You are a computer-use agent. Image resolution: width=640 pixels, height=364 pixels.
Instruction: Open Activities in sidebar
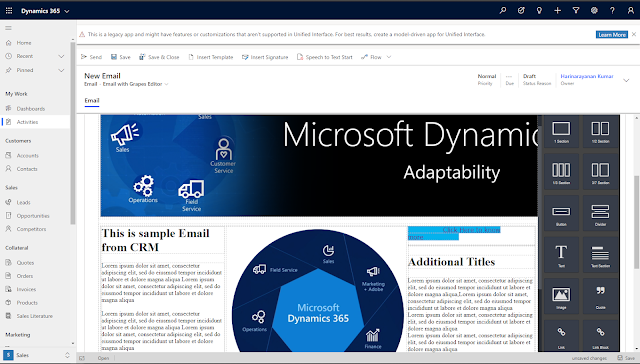click(x=35, y=122)
